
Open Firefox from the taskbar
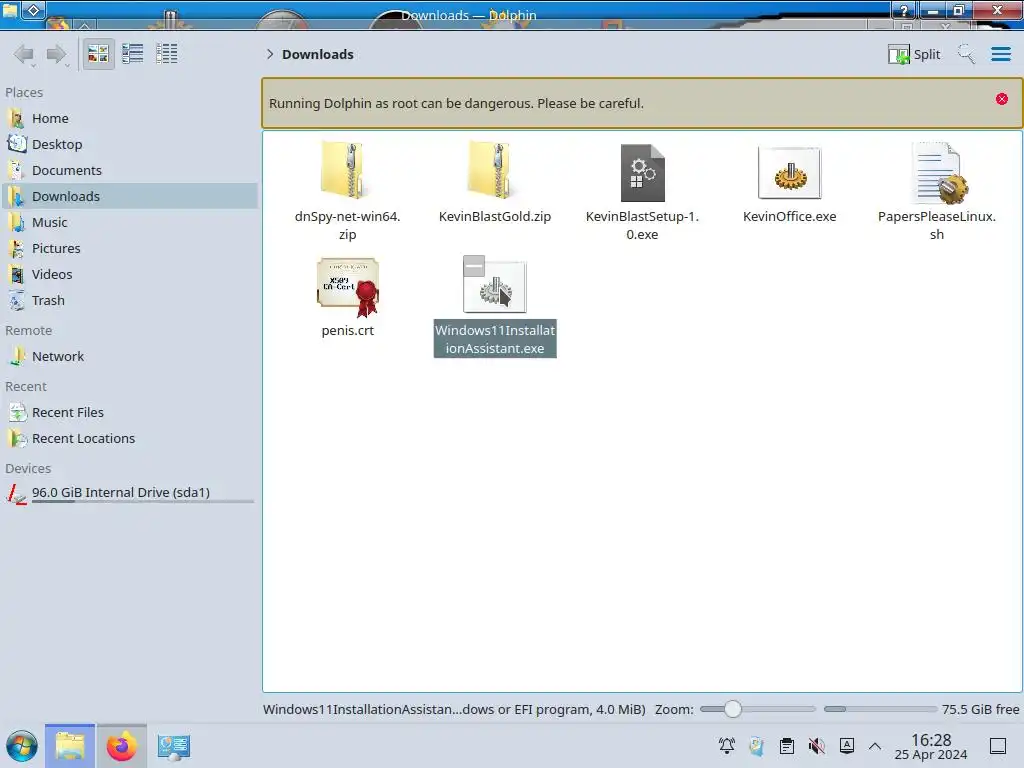(x=121, y=746)
